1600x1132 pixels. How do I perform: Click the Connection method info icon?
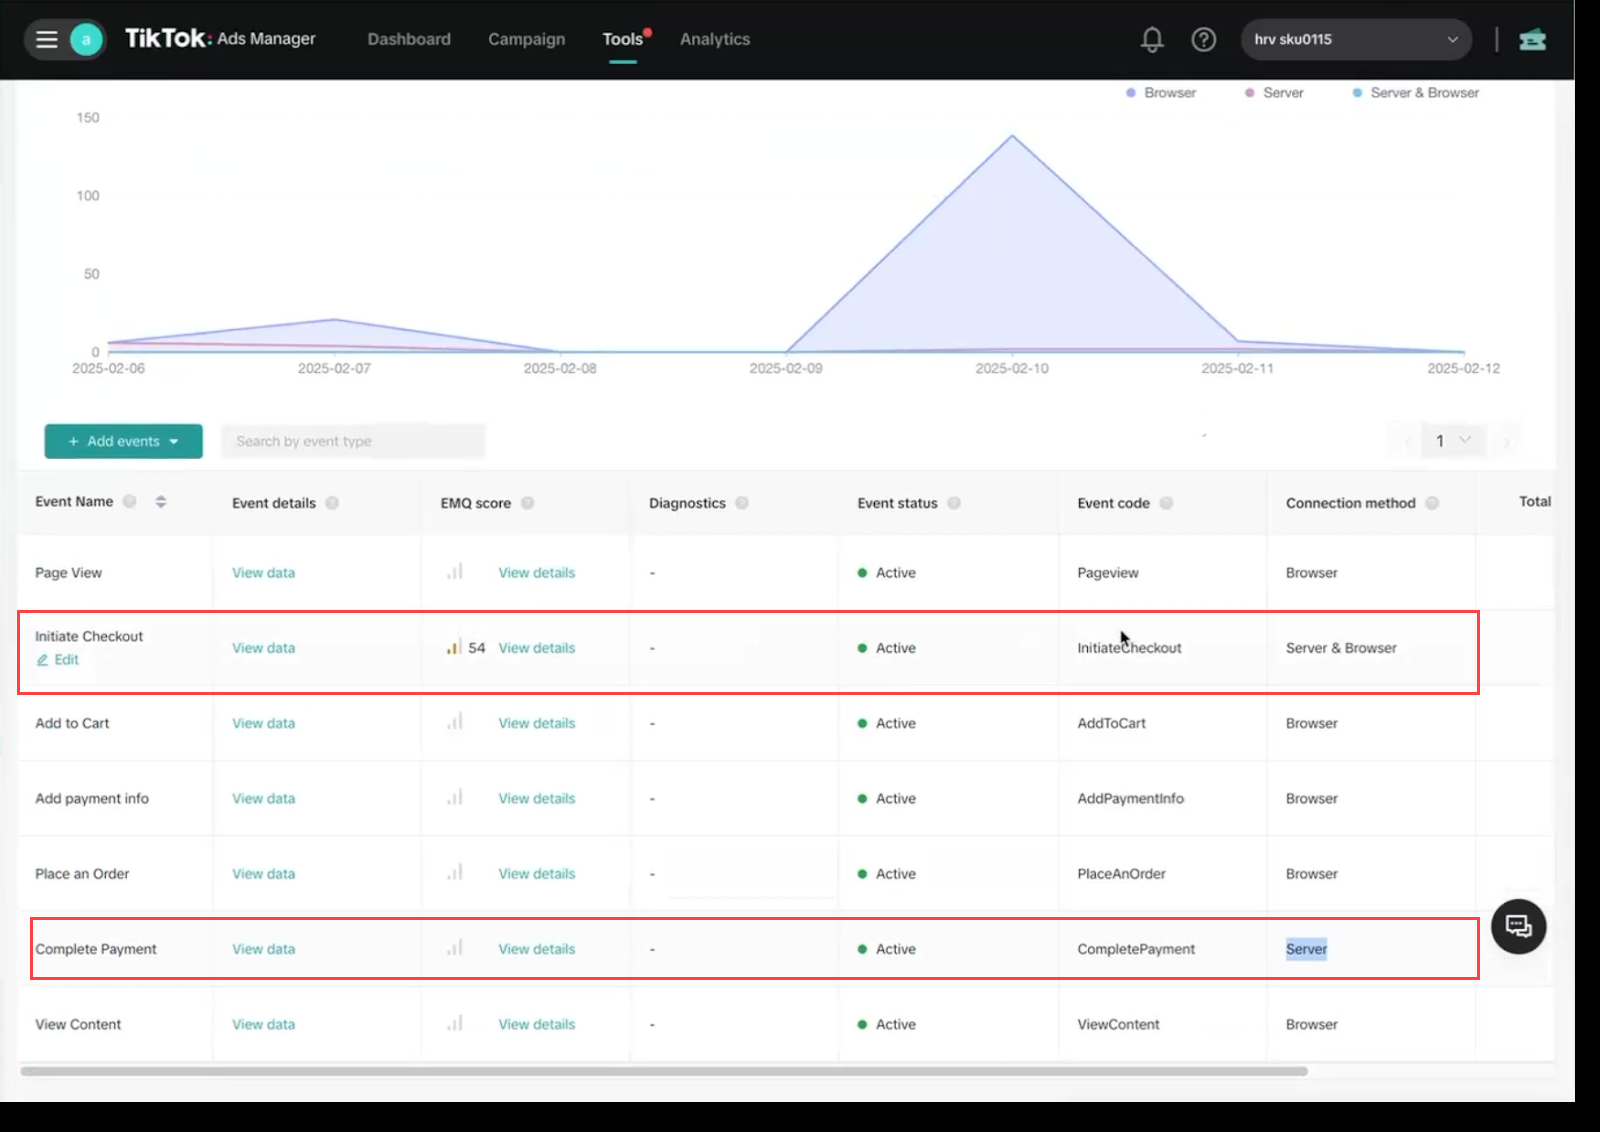coord(1432,503)
